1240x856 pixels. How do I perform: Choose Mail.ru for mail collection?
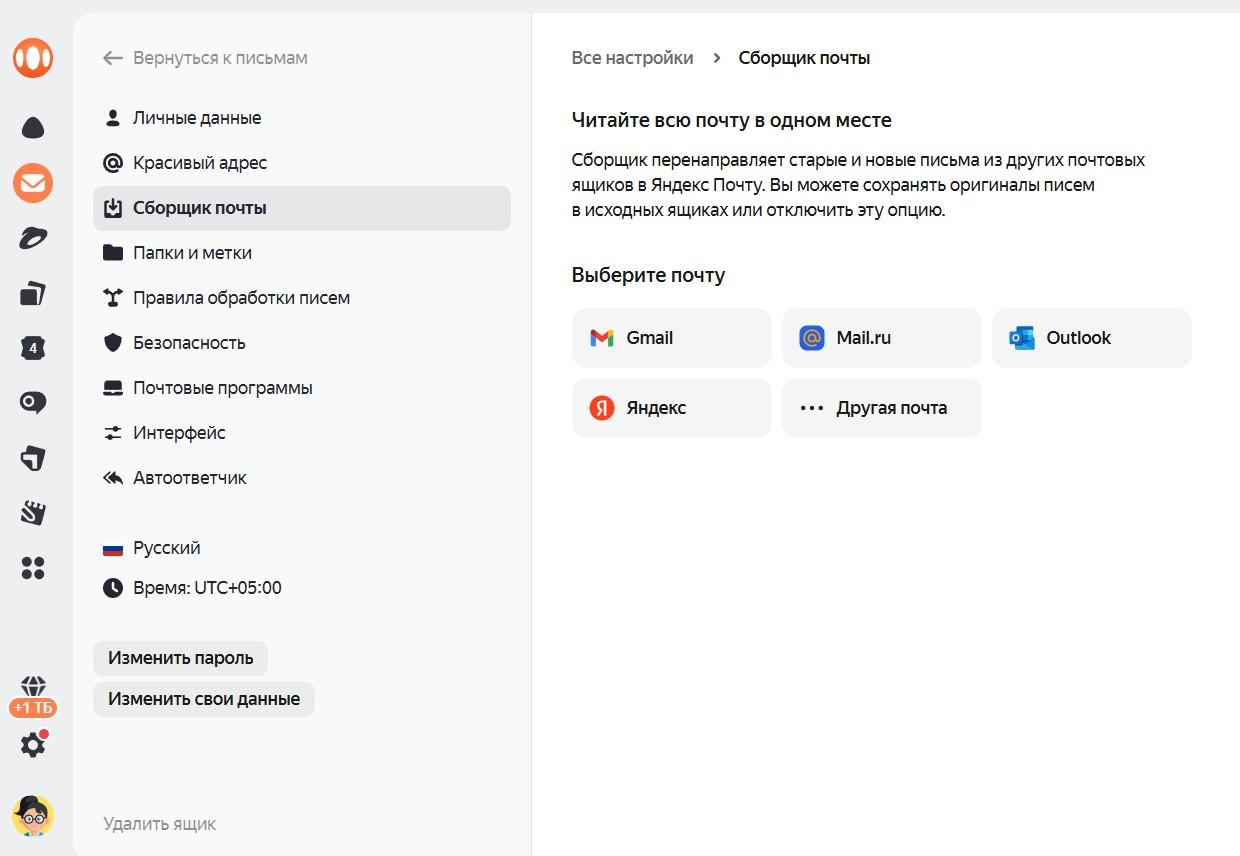(881, 338)
